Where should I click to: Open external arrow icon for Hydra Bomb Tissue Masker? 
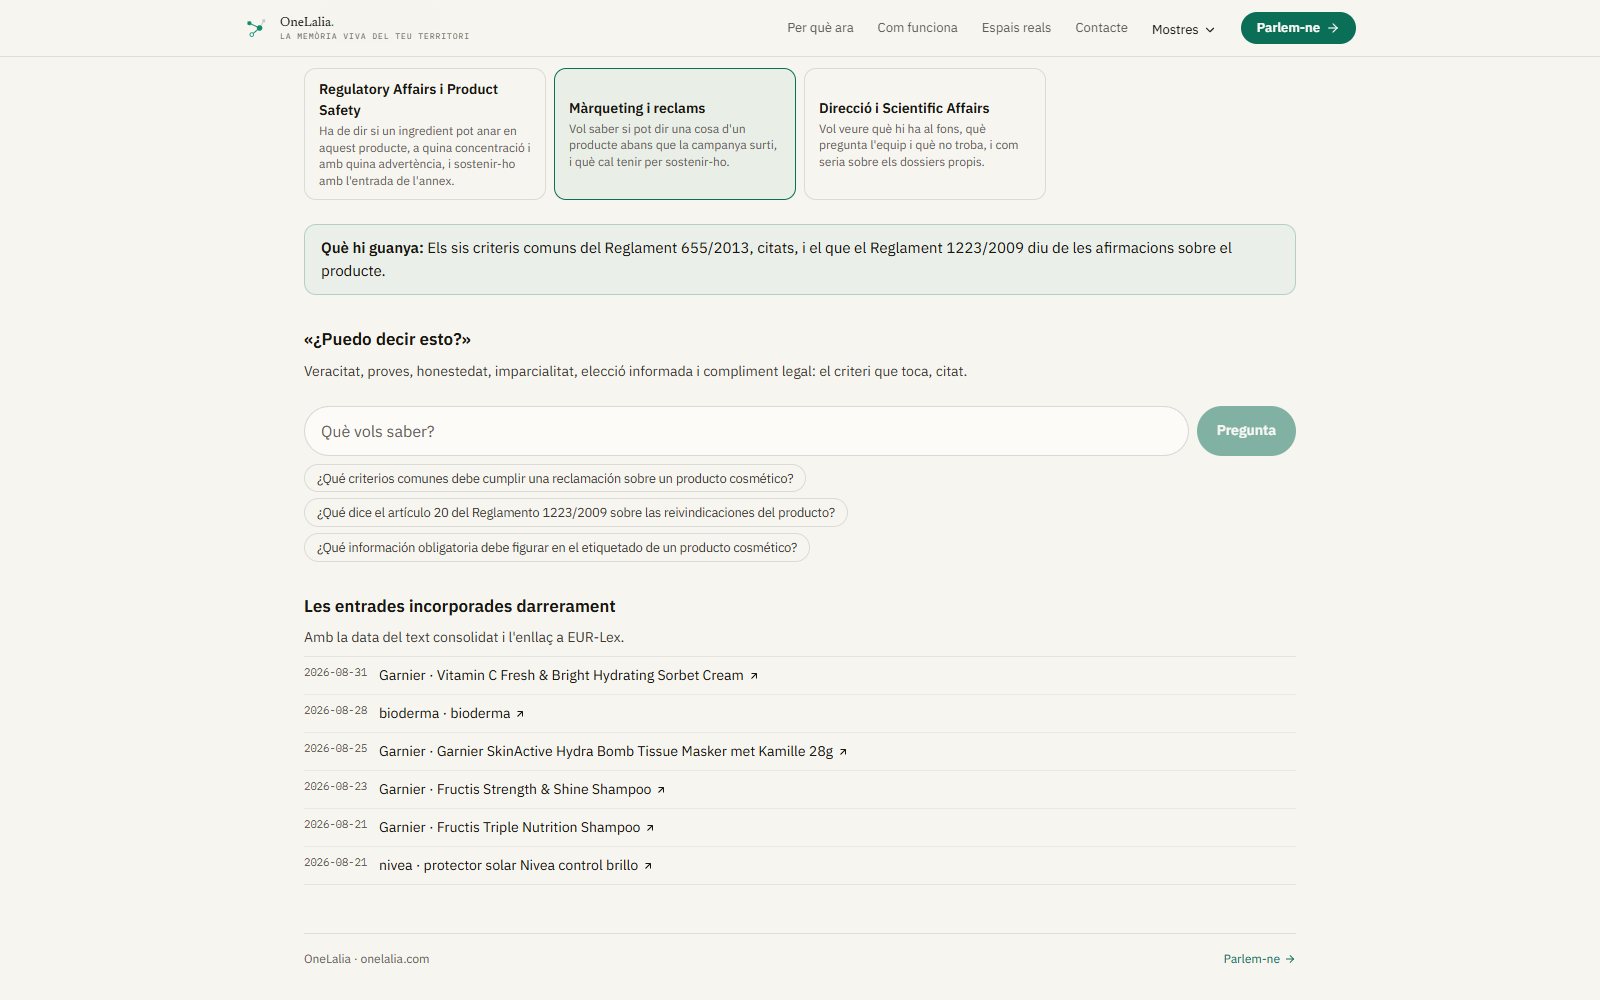[843, 752]
